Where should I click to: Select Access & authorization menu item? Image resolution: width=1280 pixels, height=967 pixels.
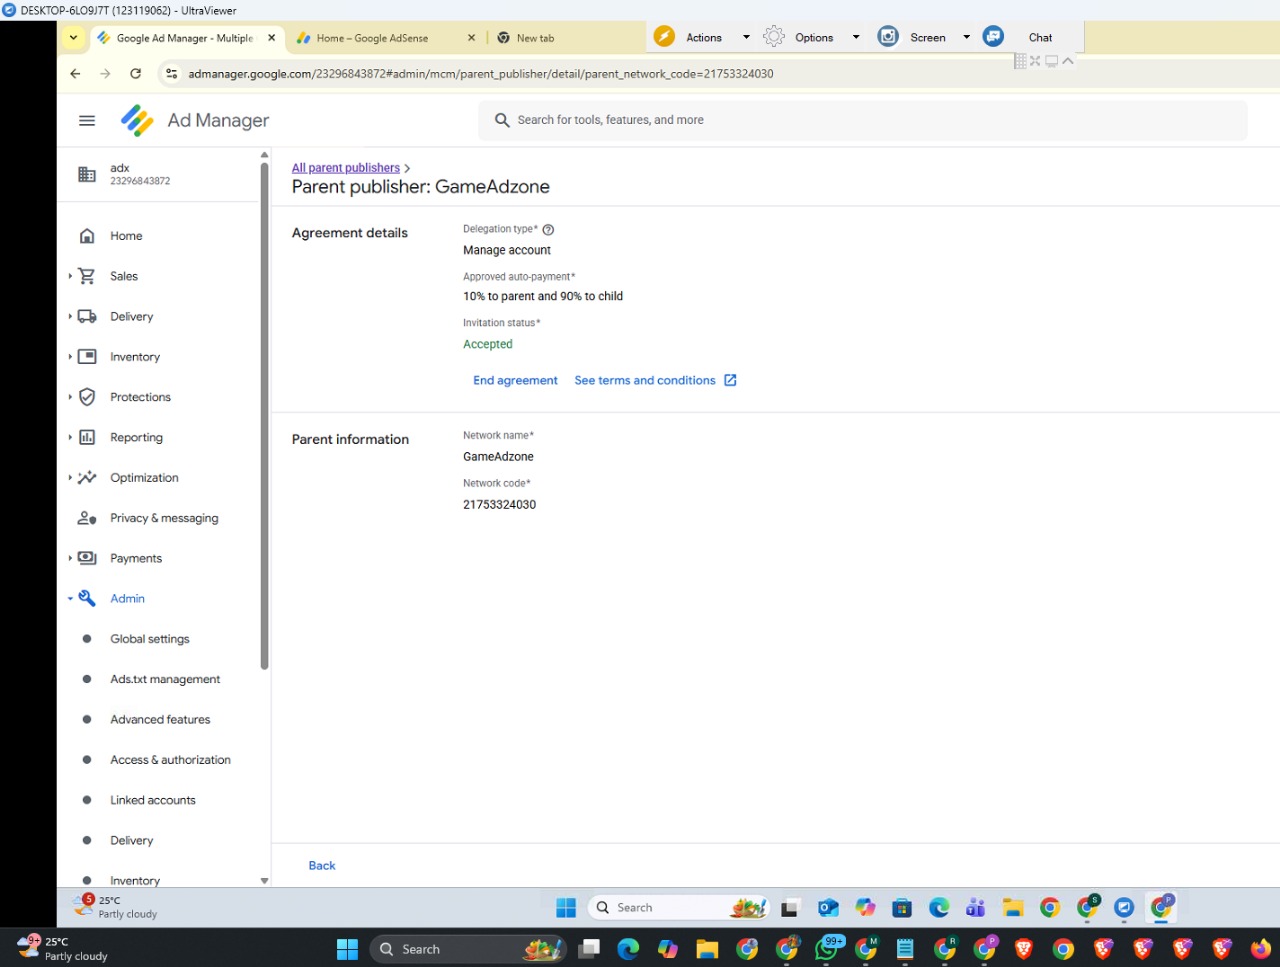170,760
